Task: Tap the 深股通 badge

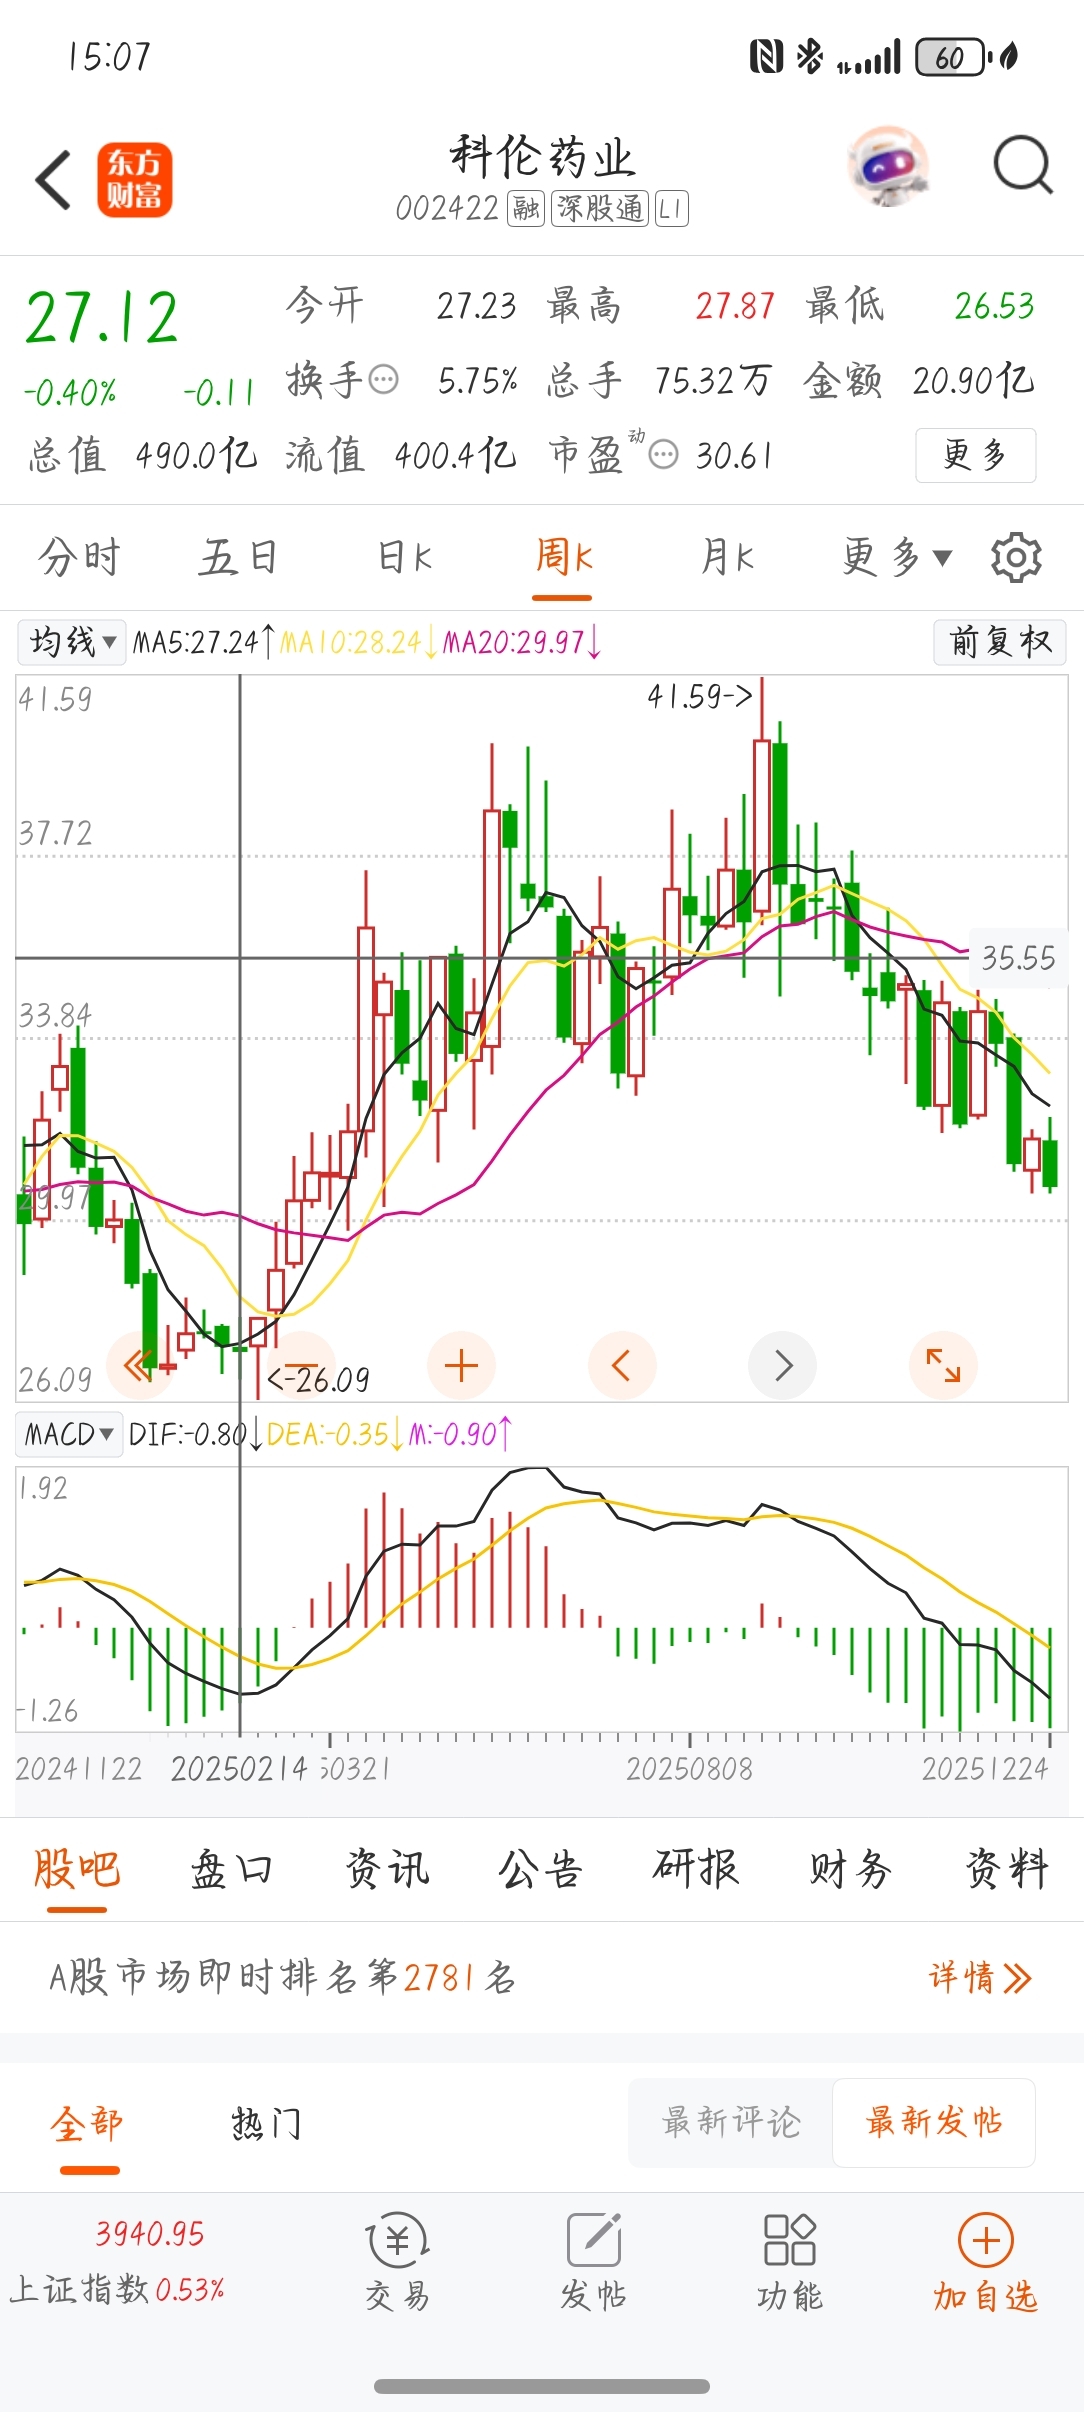Action: (x=600, y=209)
